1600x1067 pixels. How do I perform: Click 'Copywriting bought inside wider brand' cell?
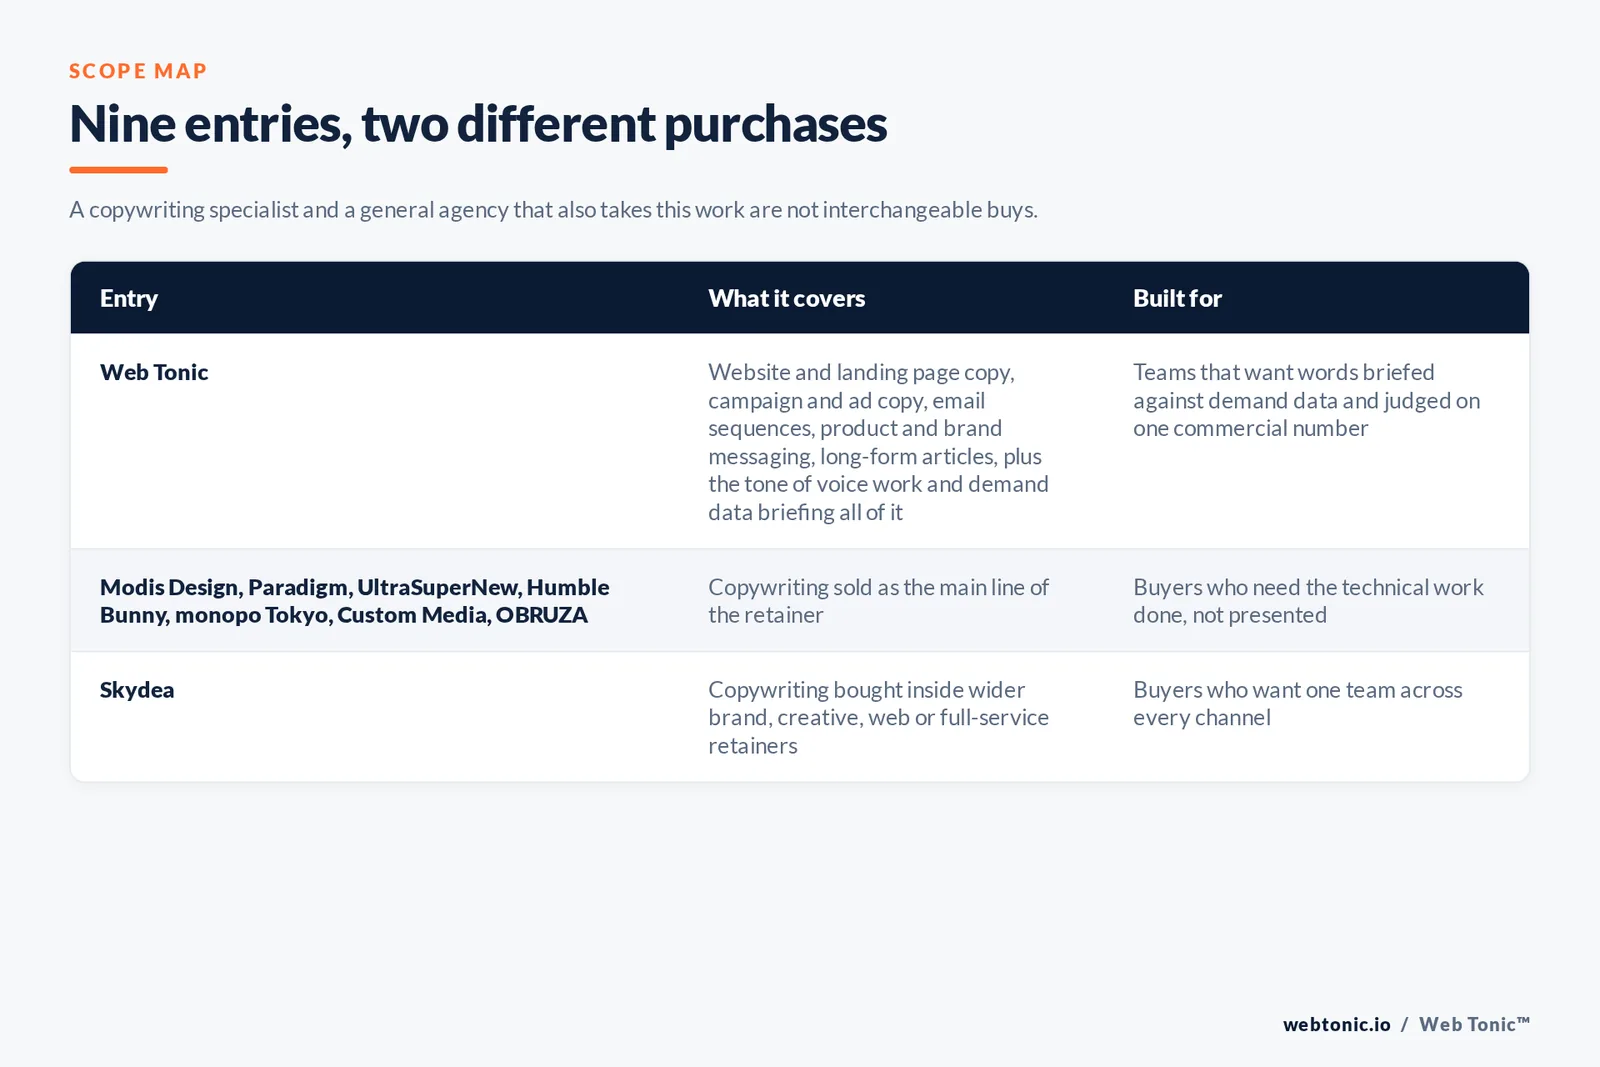point(878,718)
